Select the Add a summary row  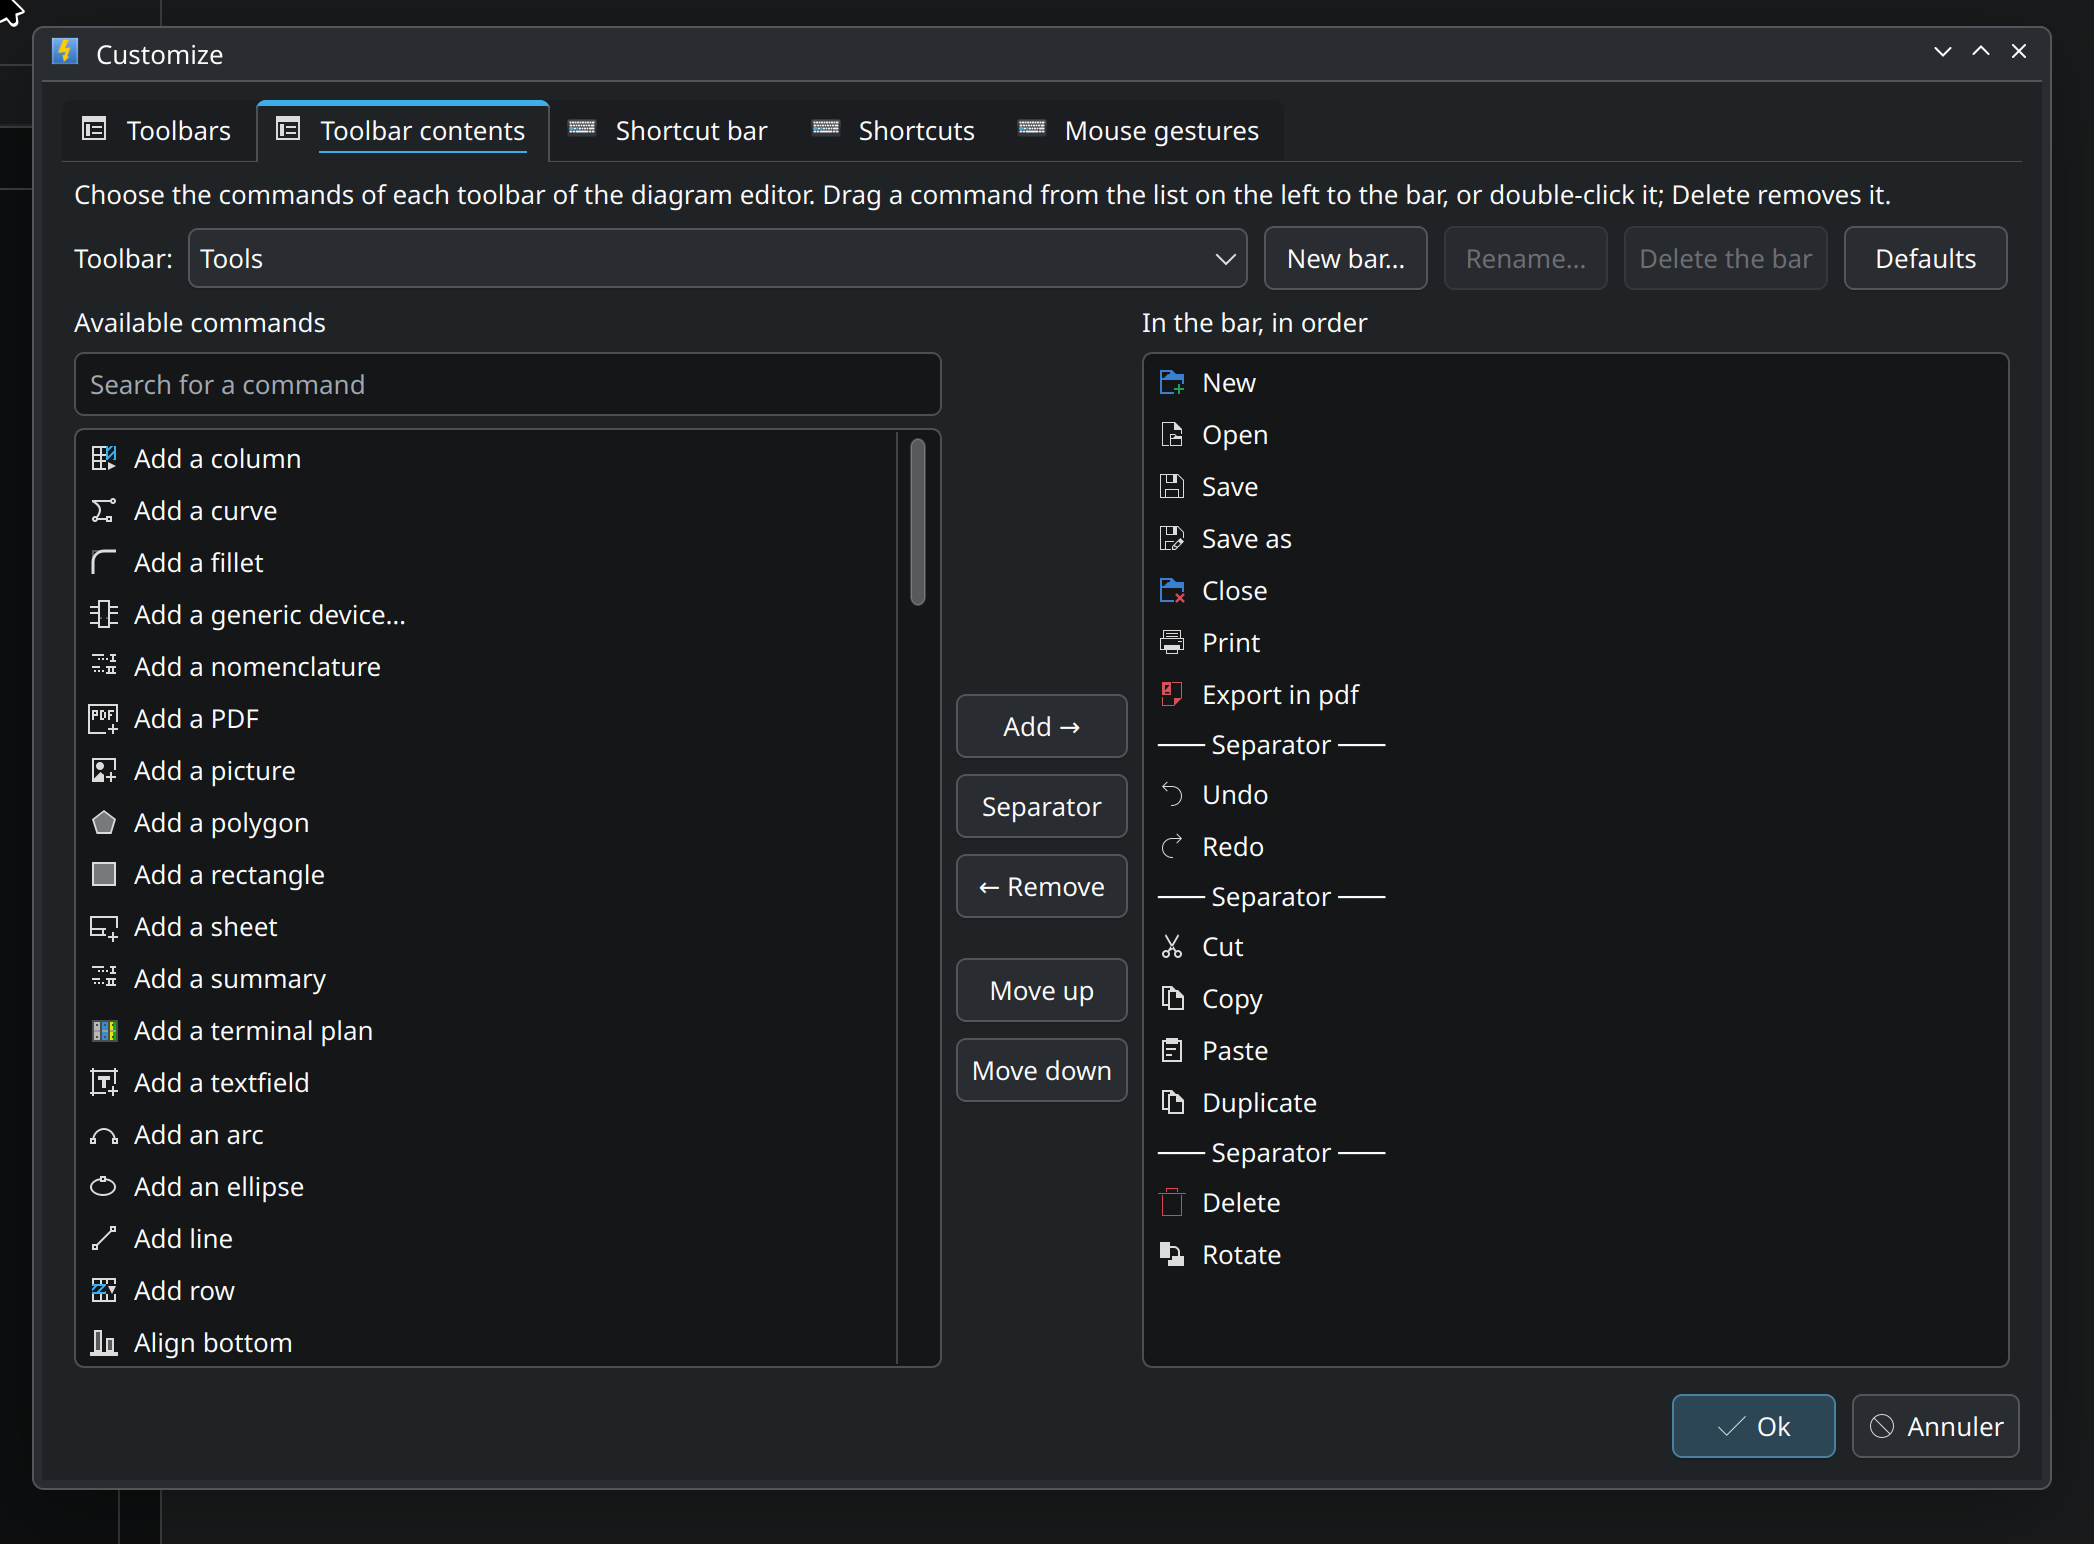coord(487,979)
